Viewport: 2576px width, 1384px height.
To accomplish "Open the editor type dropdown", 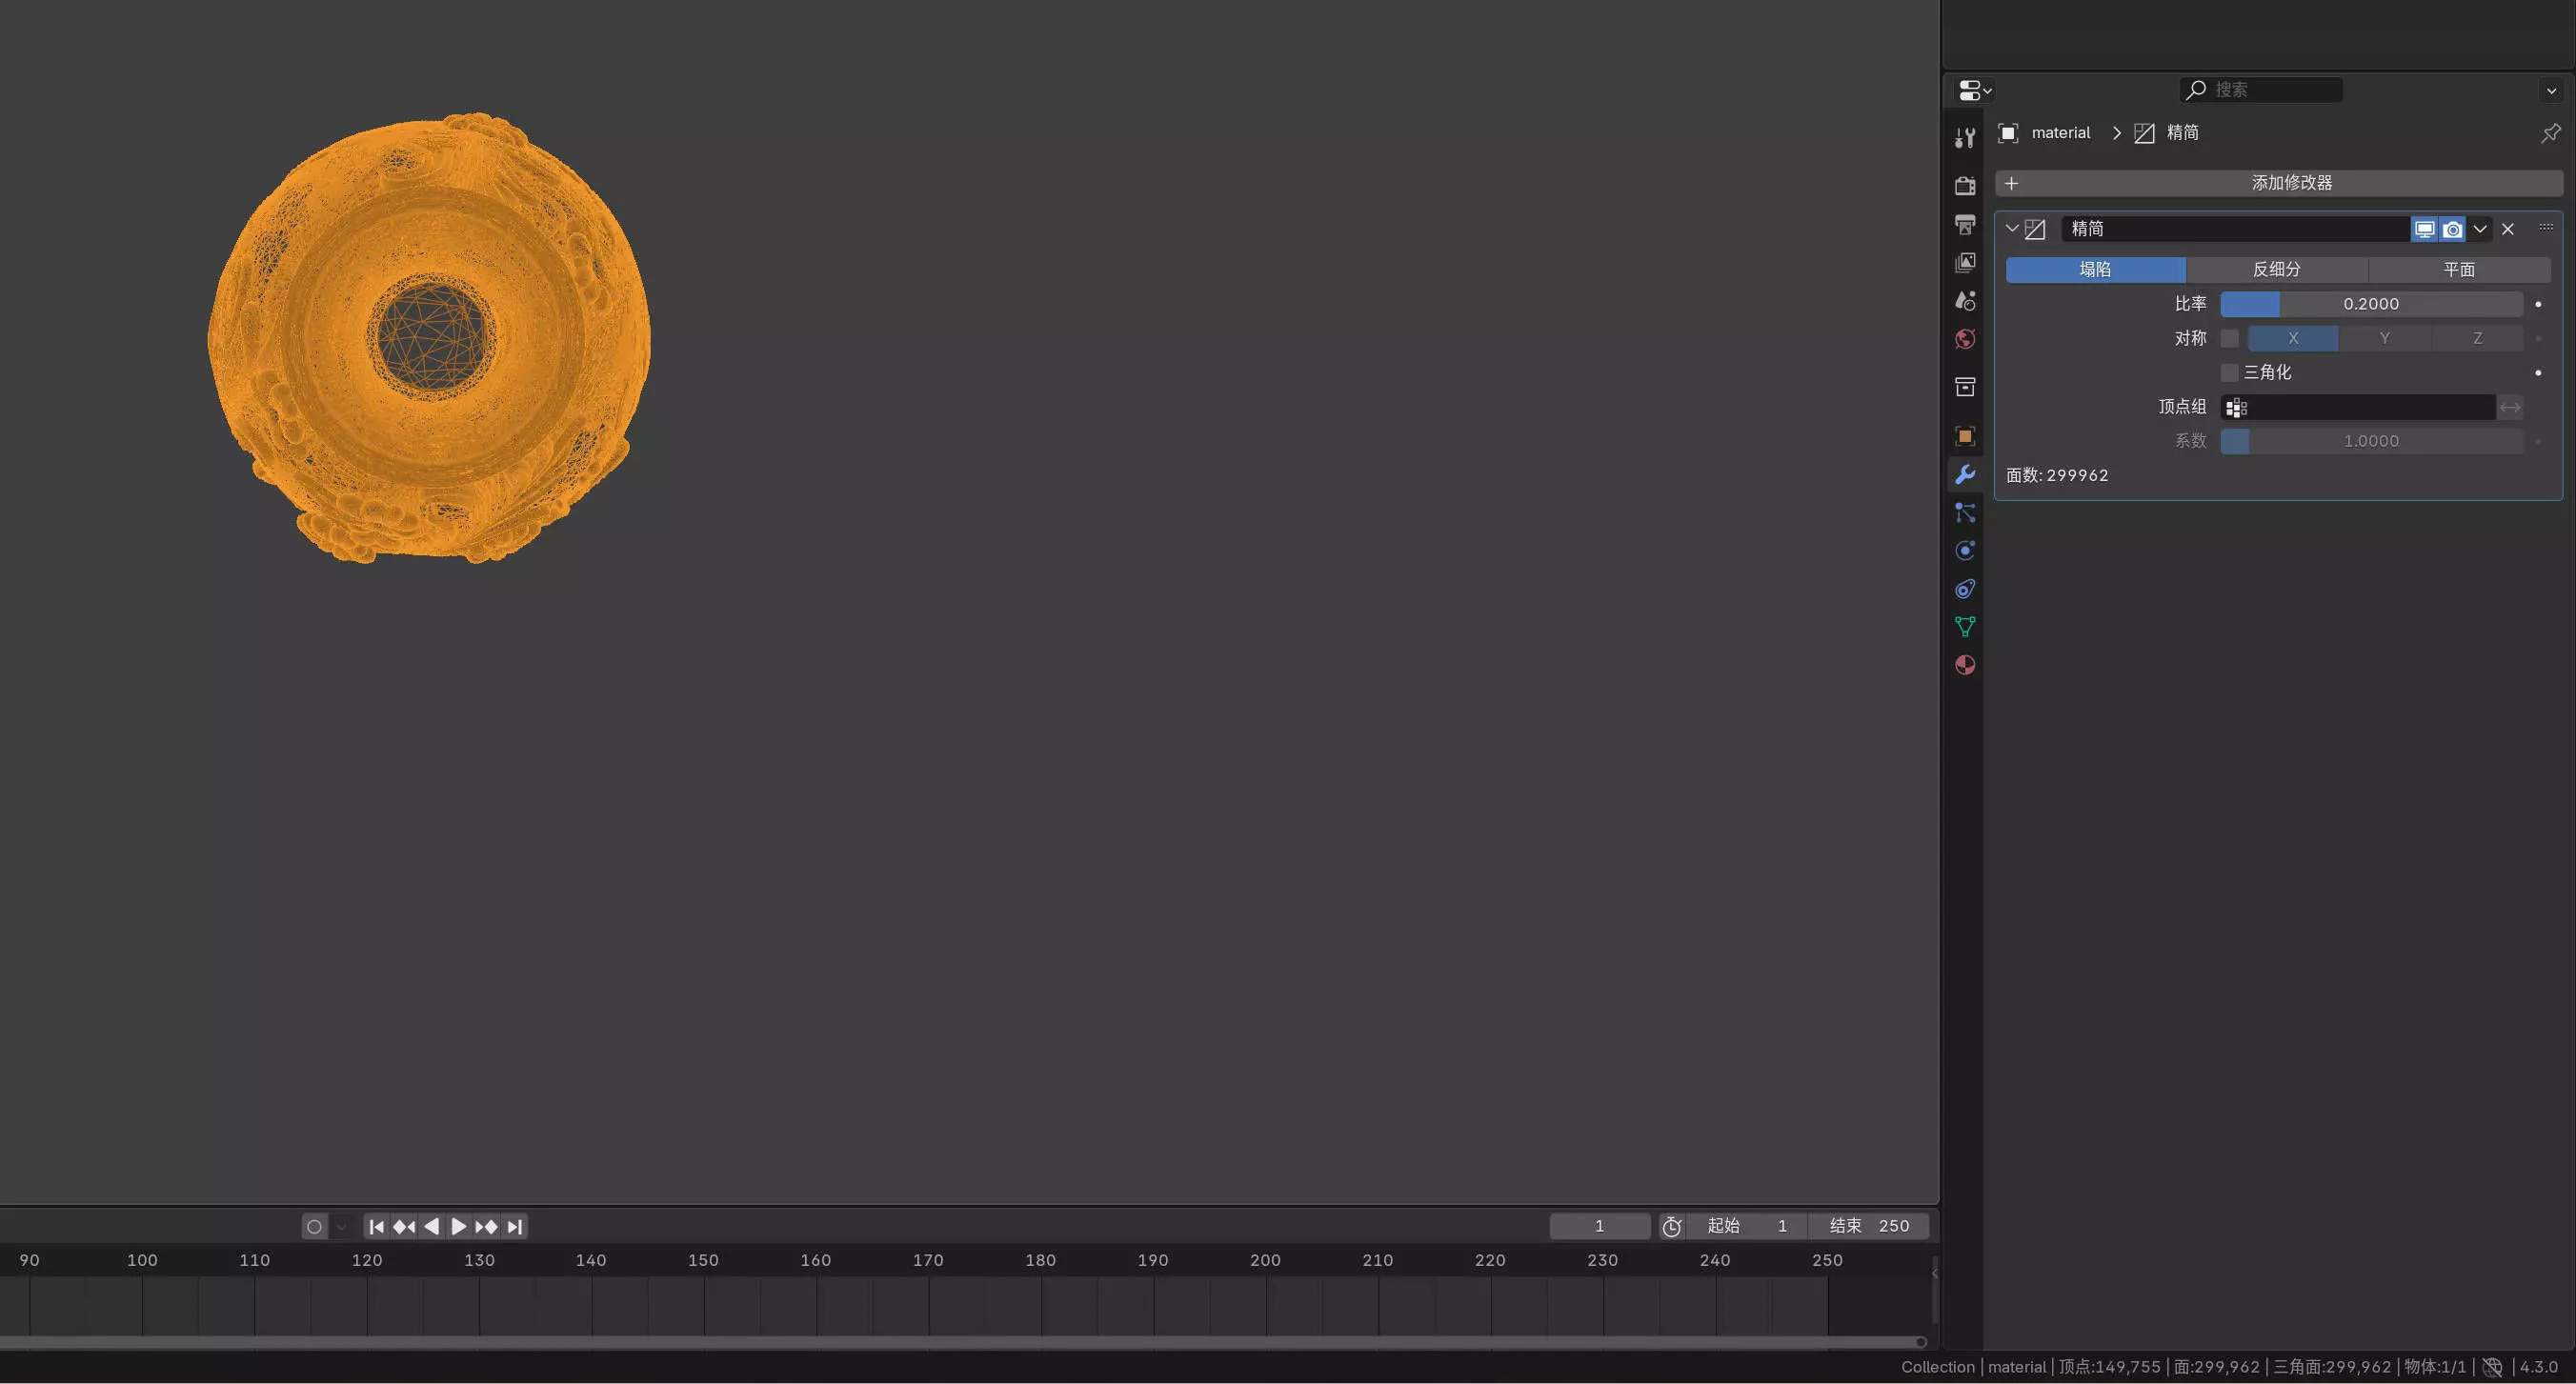I will click(1974, 90).
